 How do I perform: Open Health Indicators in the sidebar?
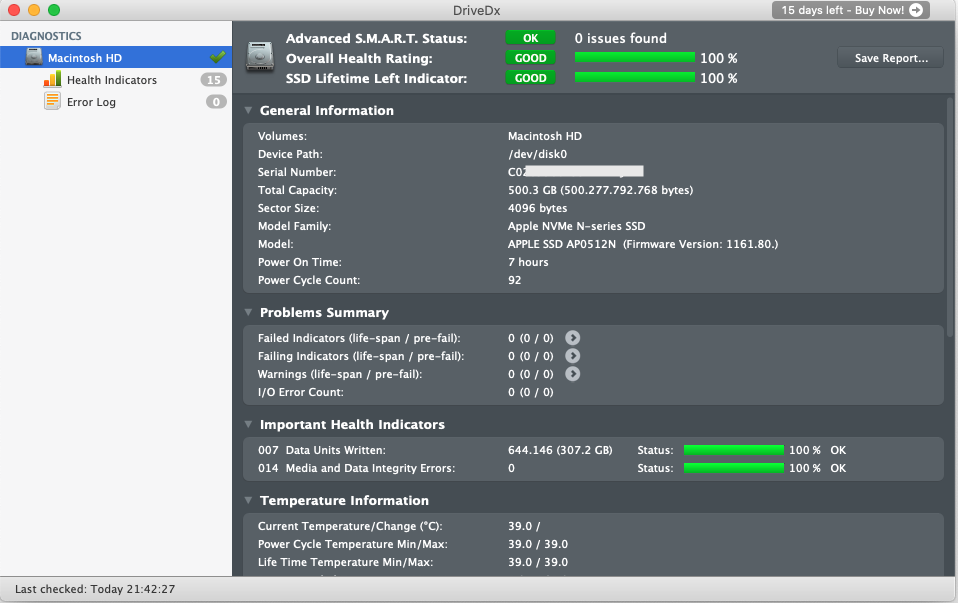tap(116, 80)
